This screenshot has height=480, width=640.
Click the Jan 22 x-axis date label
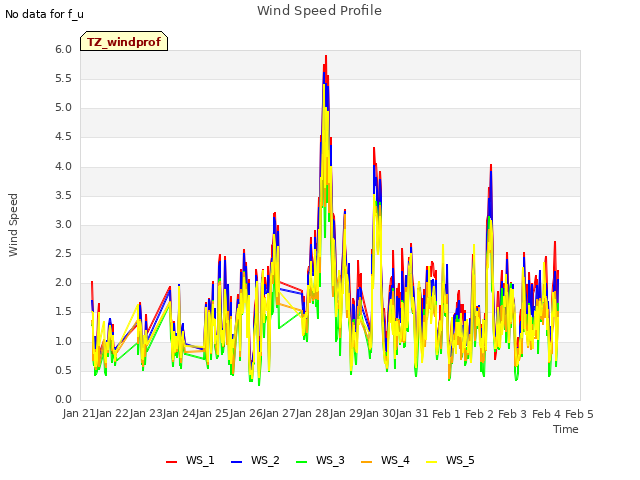pyautogui.click(x=113, y=413)
